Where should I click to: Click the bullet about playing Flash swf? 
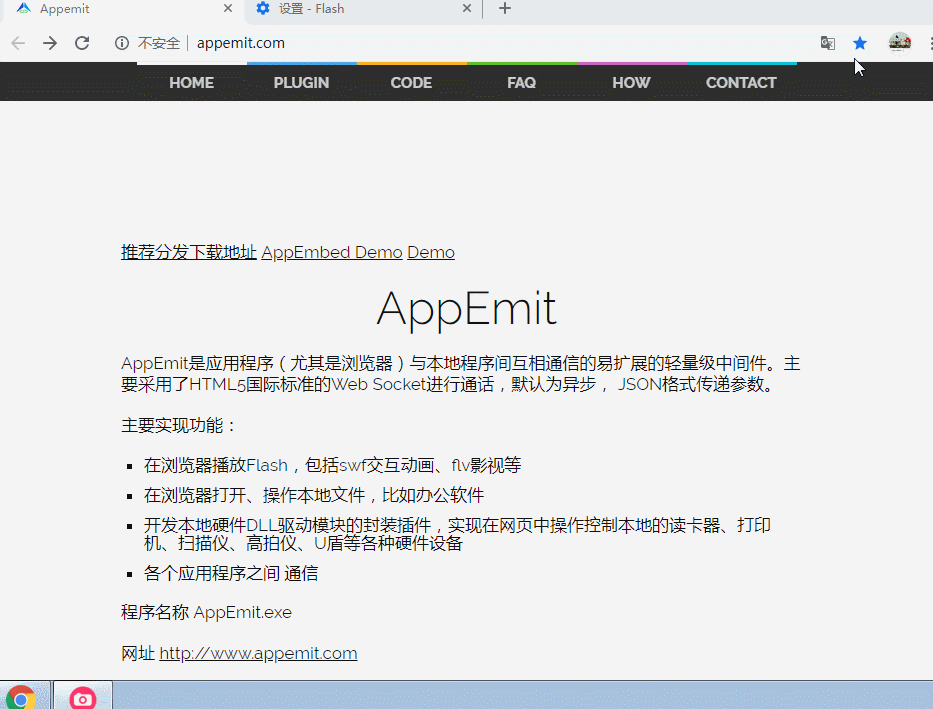(x=332, y=465)
